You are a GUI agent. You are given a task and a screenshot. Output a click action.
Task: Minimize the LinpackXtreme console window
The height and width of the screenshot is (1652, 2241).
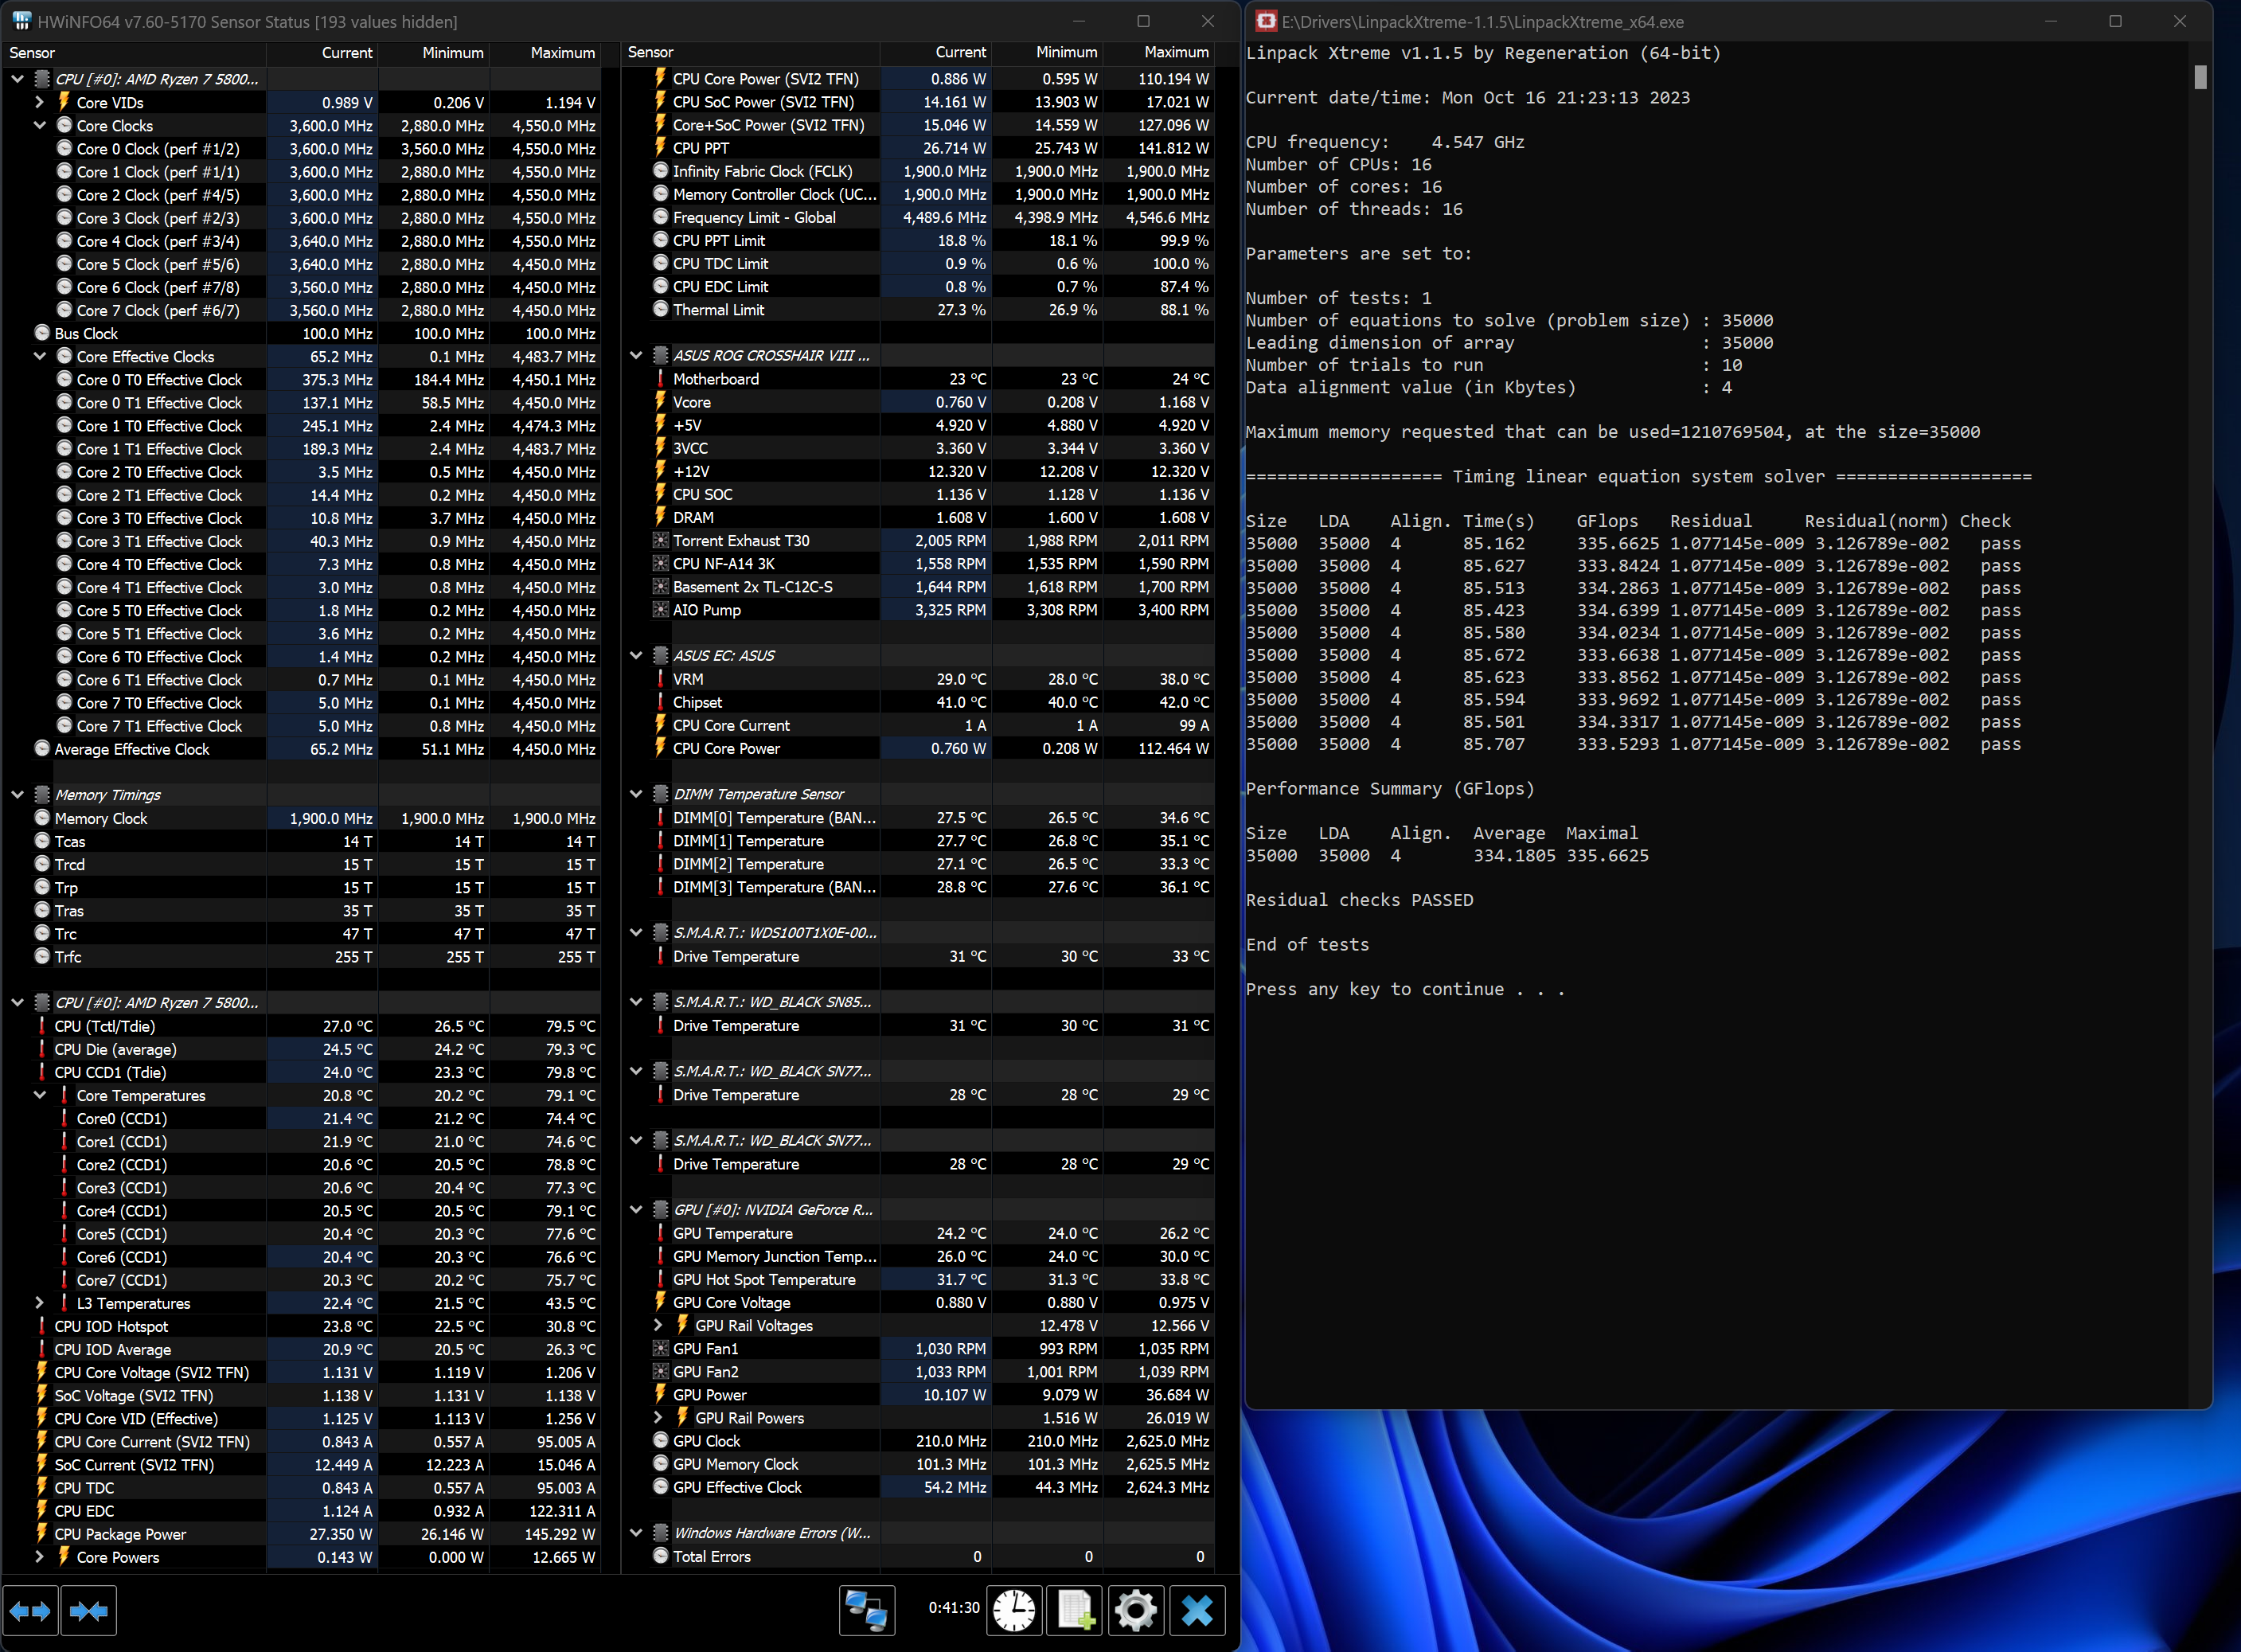(2051, 21)
